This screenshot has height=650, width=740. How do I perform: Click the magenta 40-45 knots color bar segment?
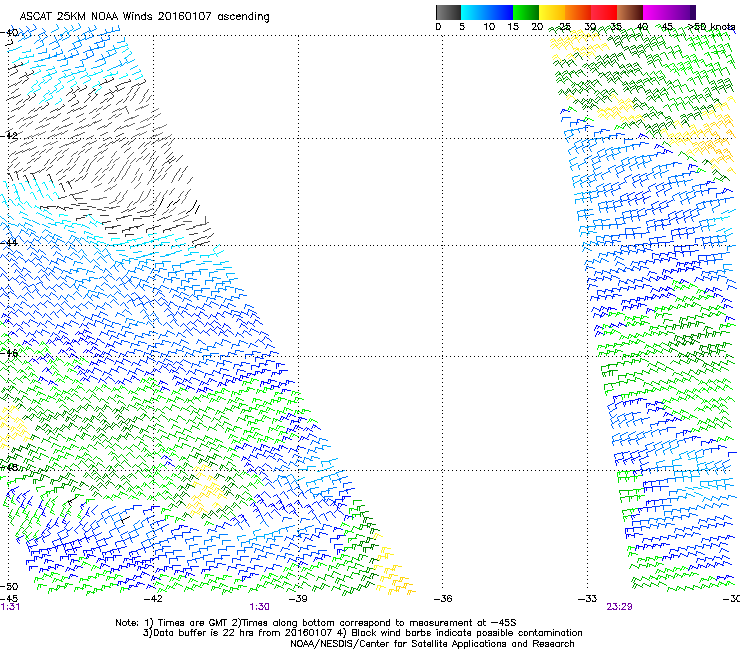(656, 12)
